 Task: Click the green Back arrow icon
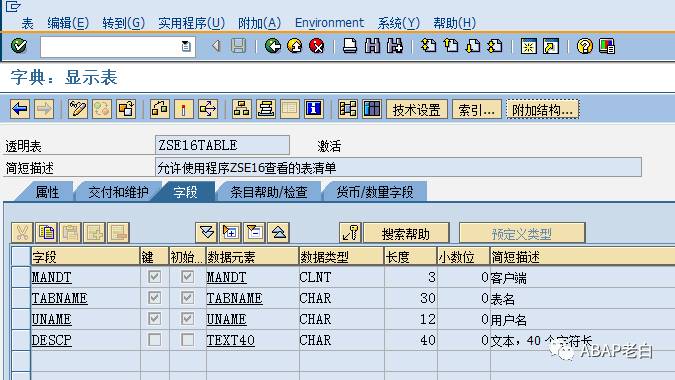point(272,46)
